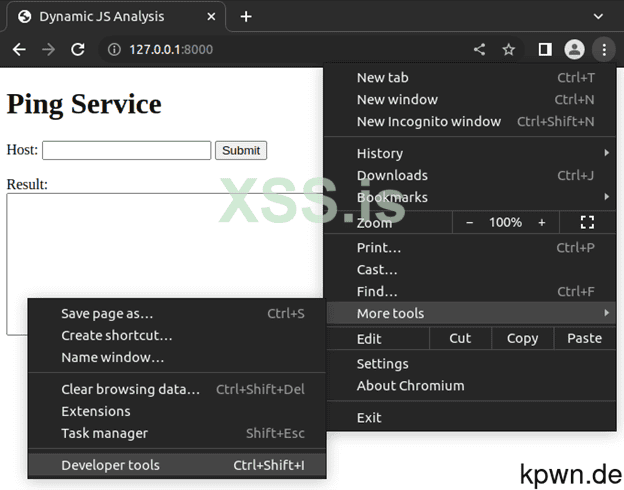View site information icon beside URL
The image size is (624, 490).
114,50
